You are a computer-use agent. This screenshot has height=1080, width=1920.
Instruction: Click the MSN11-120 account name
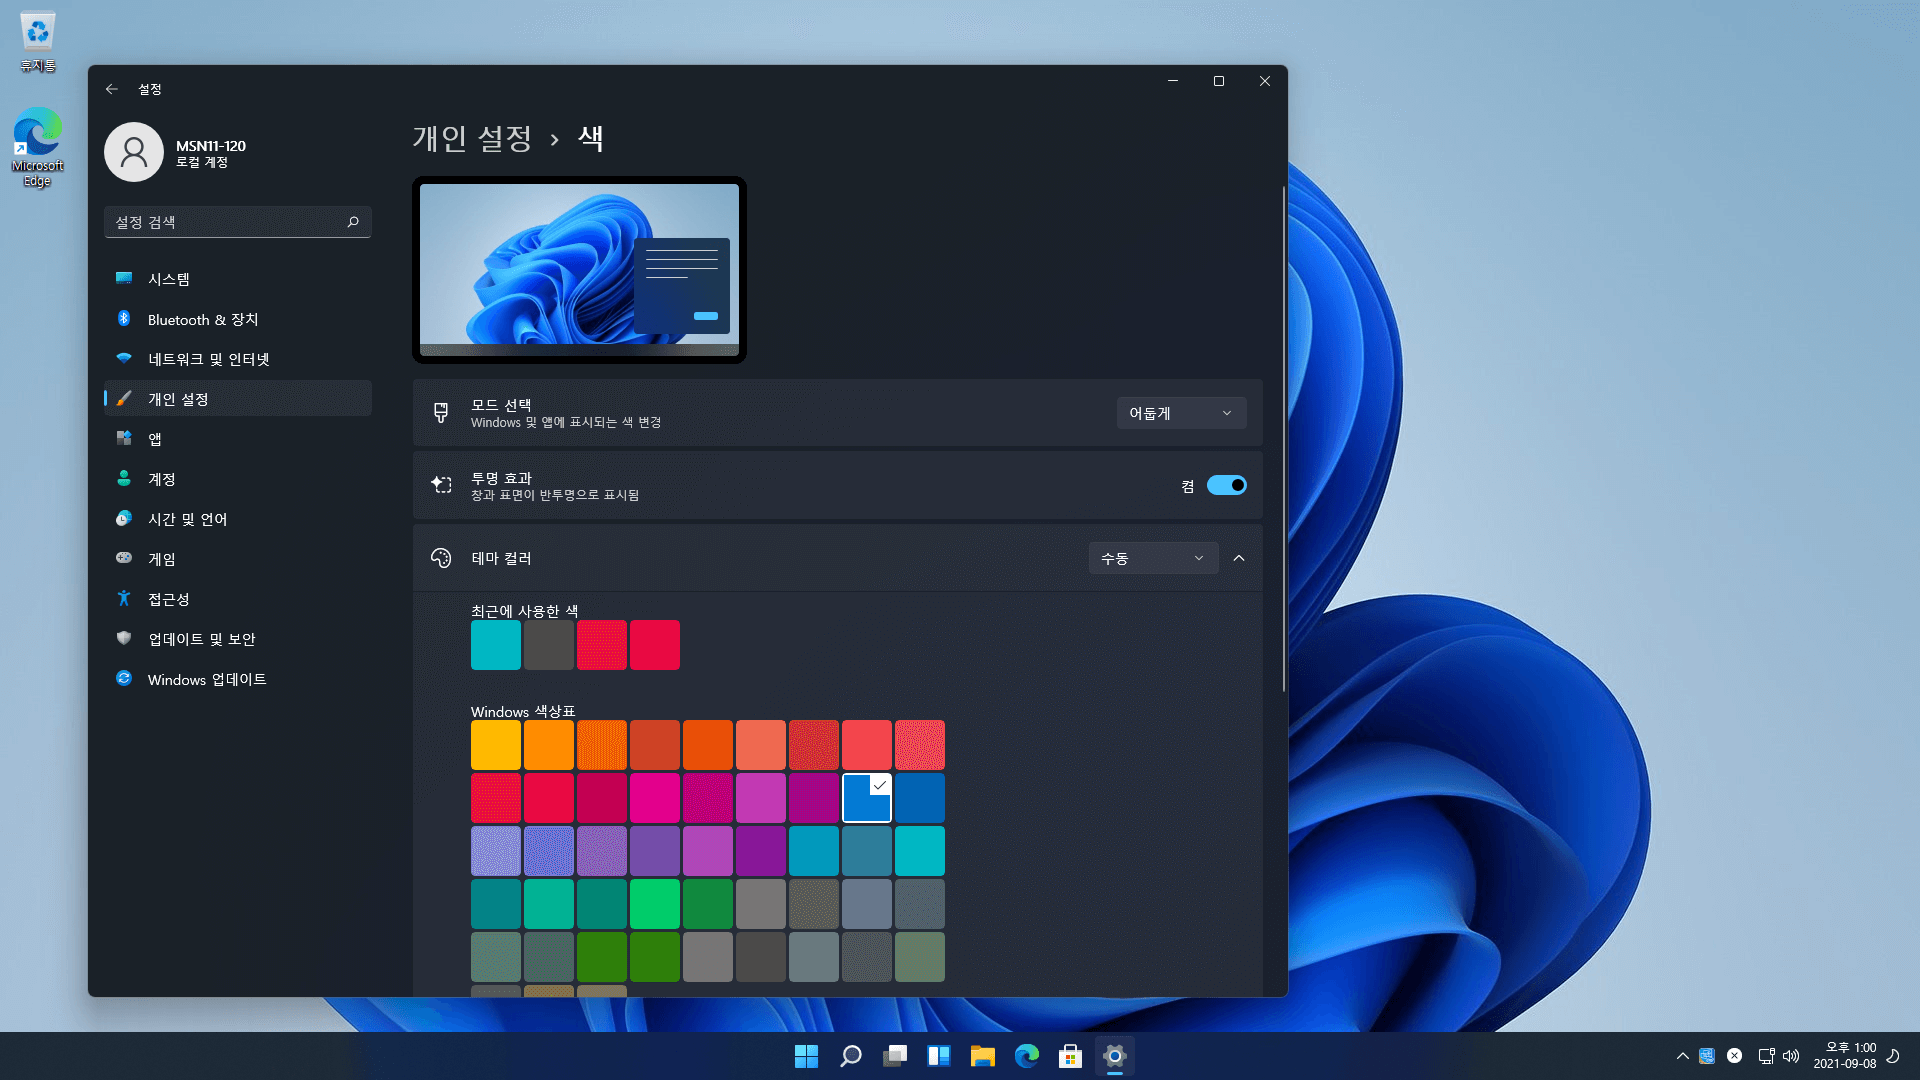[x=211, y=145]
